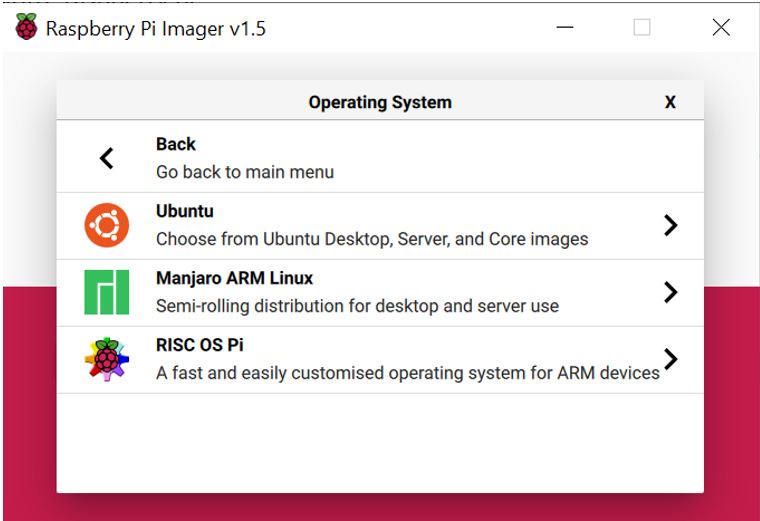
Task: Click "Semi-rolling distribution" description text
Action: (x=357, y=306)
